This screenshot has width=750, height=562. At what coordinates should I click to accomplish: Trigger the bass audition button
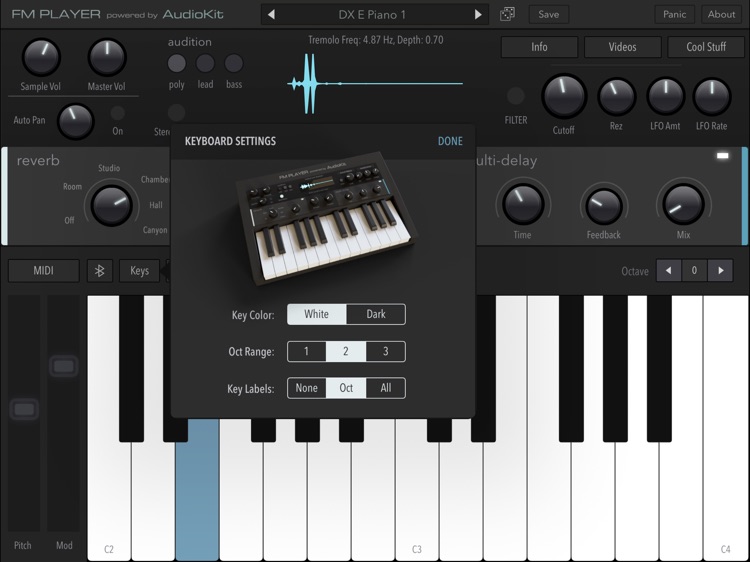[234, 63]
